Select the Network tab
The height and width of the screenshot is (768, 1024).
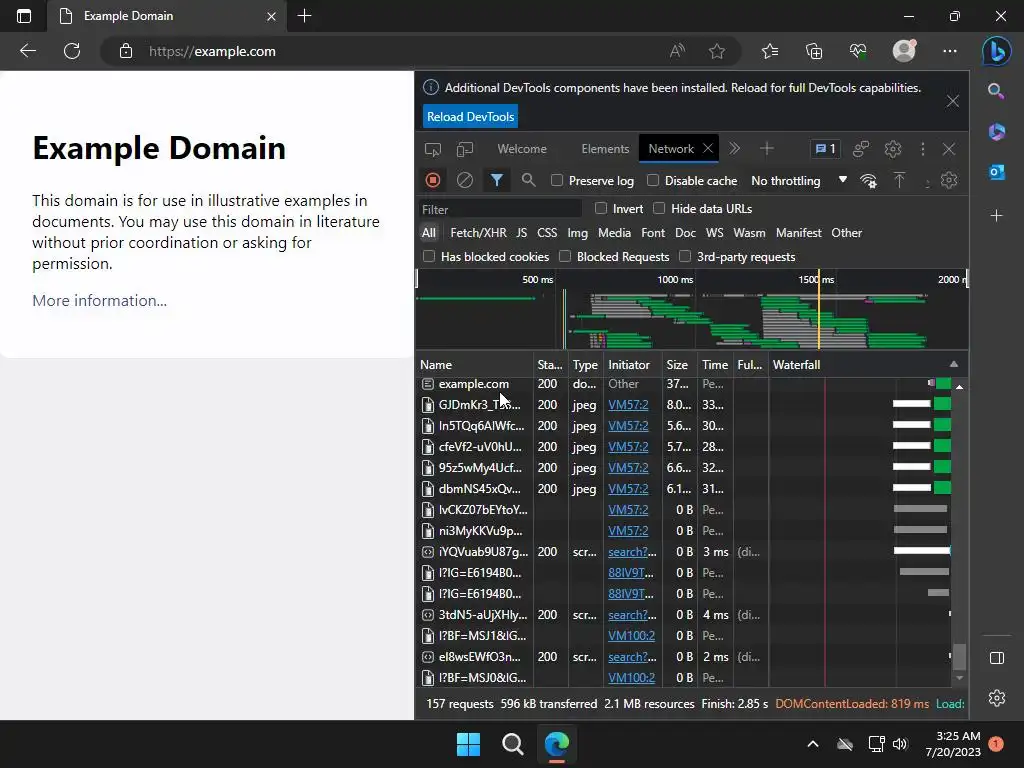point(671,149)
